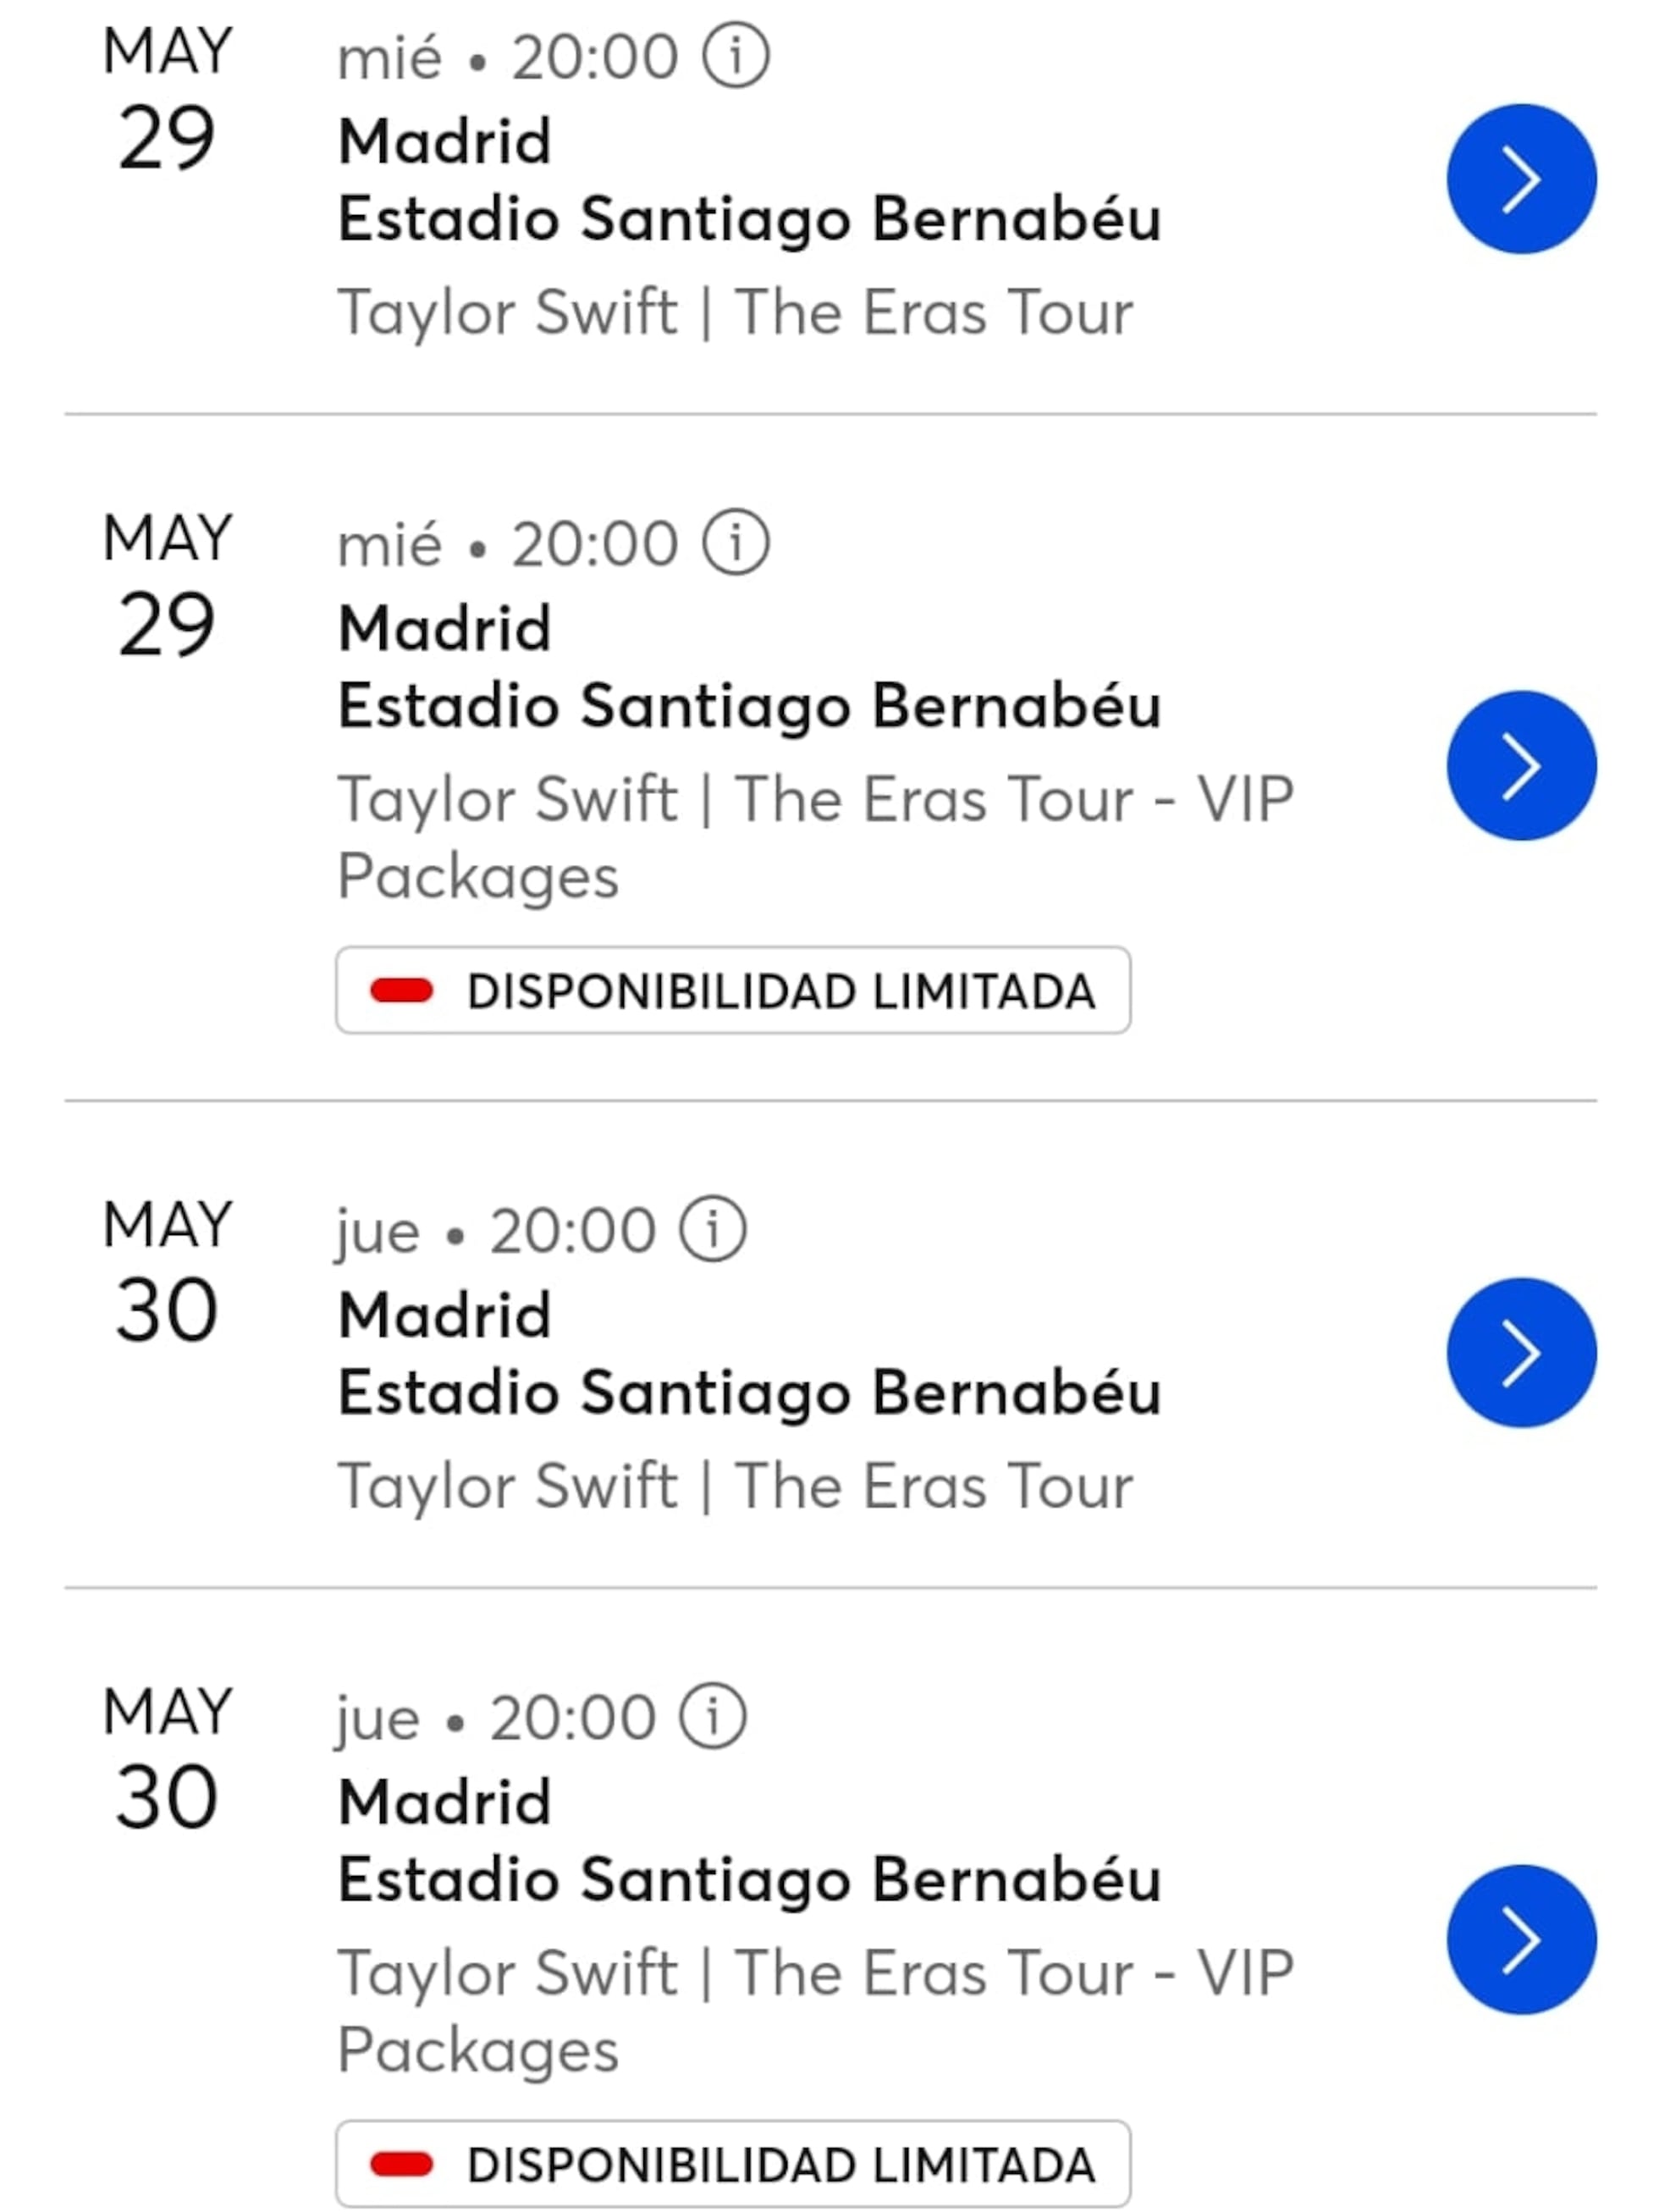This screenshot has height=2212, width=1659.
Task: Click blue arrow for first May 29 Eras Tour
Action: coord(1521,179)
